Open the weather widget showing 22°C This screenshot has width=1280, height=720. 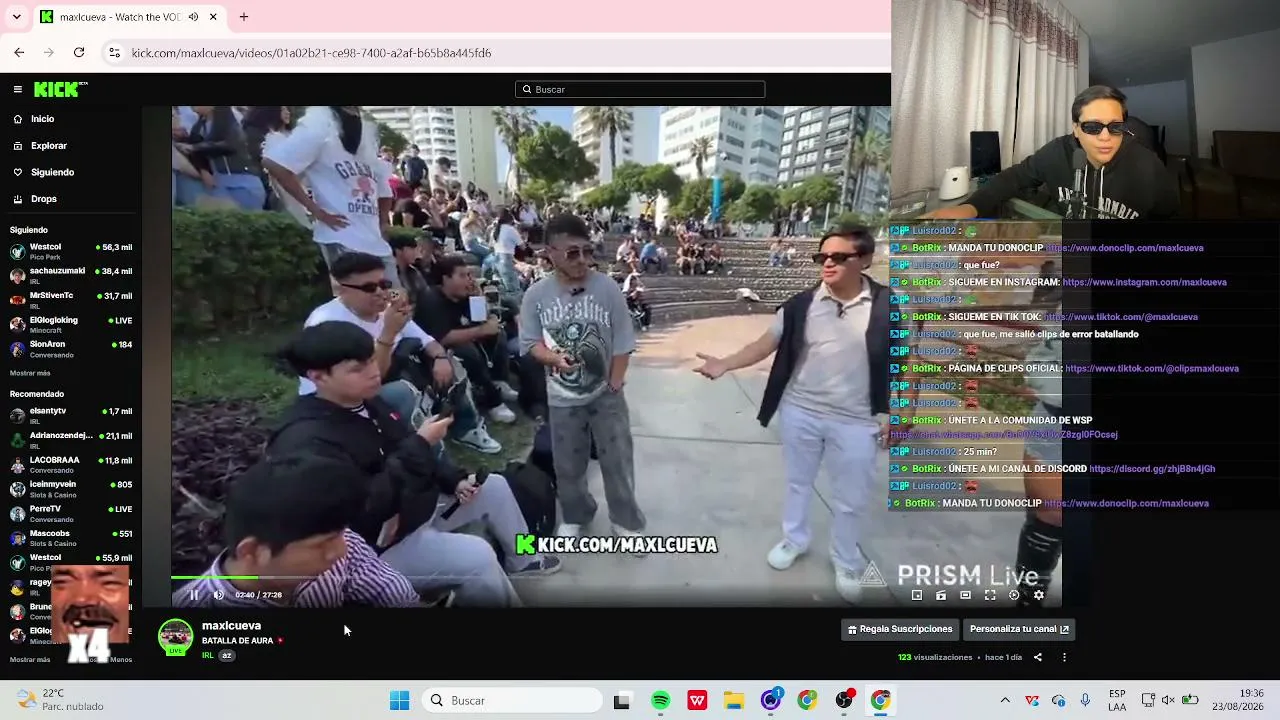[60, 700]
